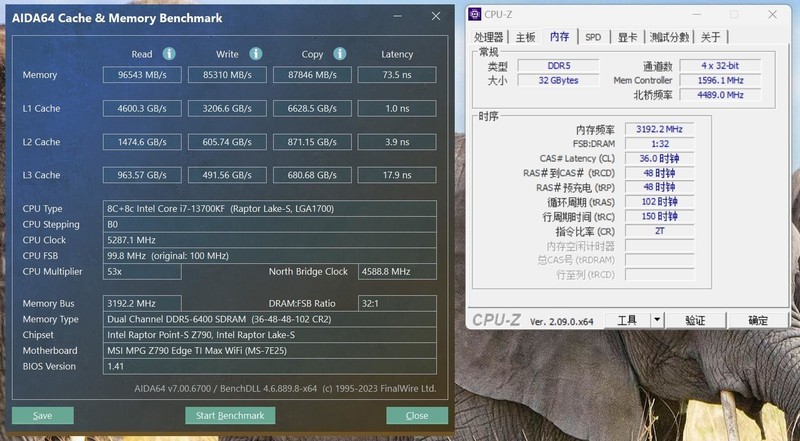
Task: Click Memory Write value 85310 MB/s
Action: pos(227,75)
